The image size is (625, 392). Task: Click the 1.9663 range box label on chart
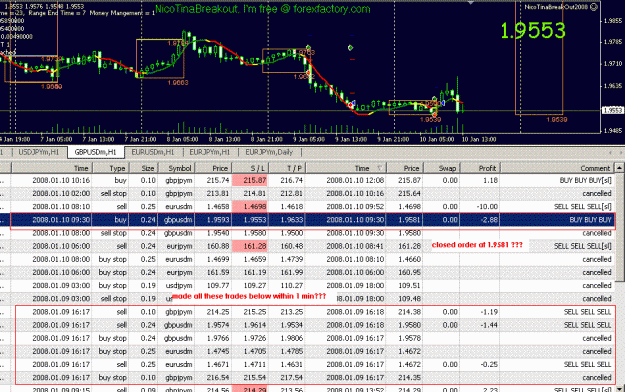pos(178,83)
